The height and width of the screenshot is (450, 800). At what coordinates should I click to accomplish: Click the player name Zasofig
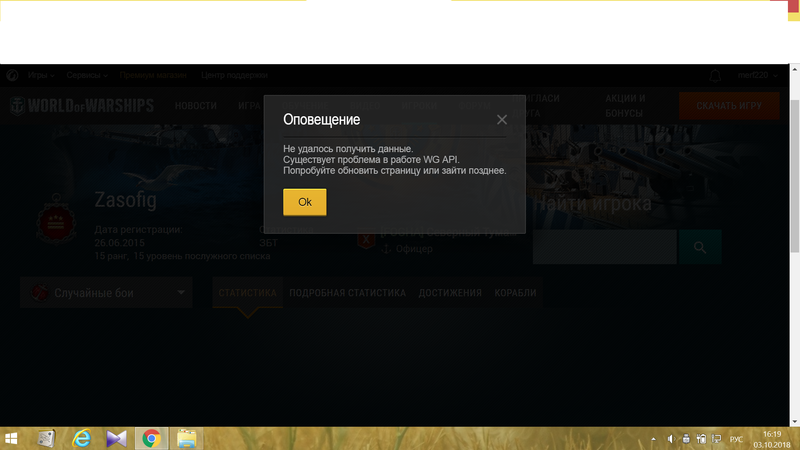tap(126, 200)
